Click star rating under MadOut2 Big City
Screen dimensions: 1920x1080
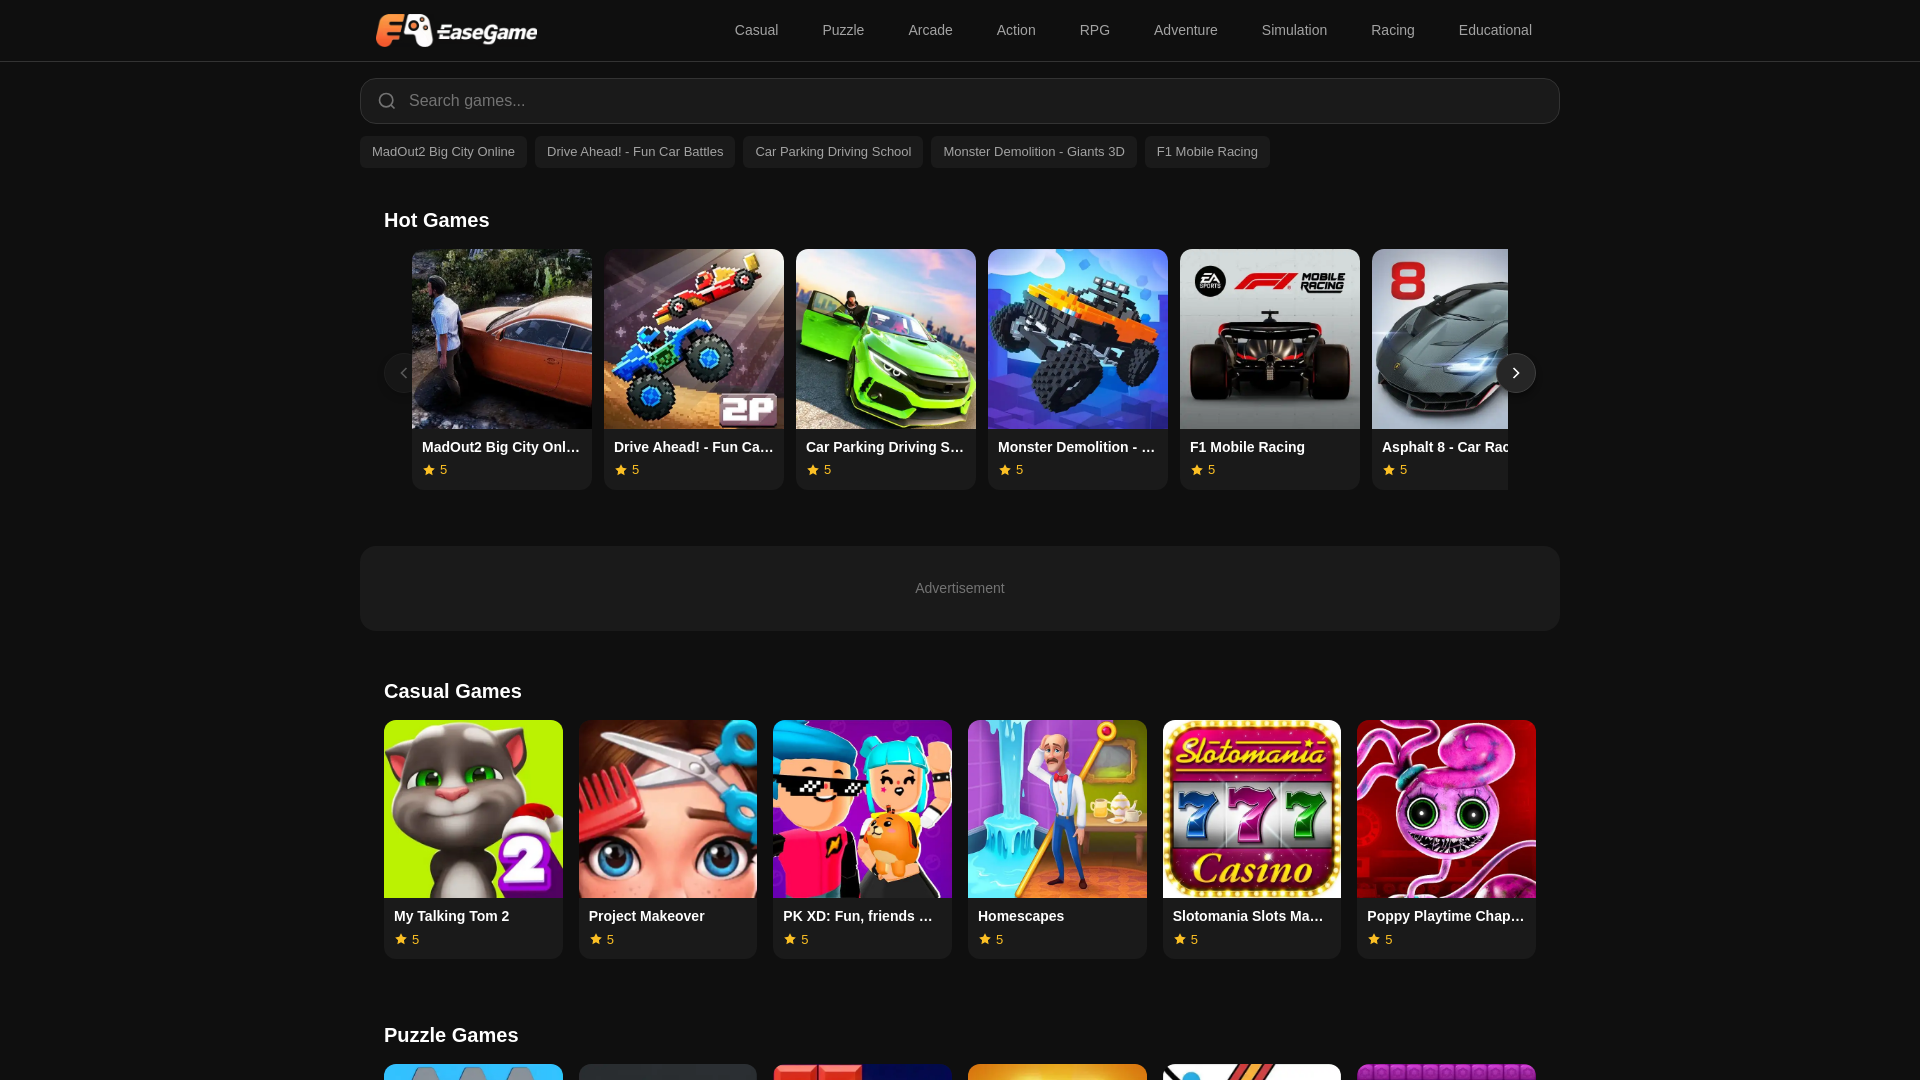[x=435, y=470]
